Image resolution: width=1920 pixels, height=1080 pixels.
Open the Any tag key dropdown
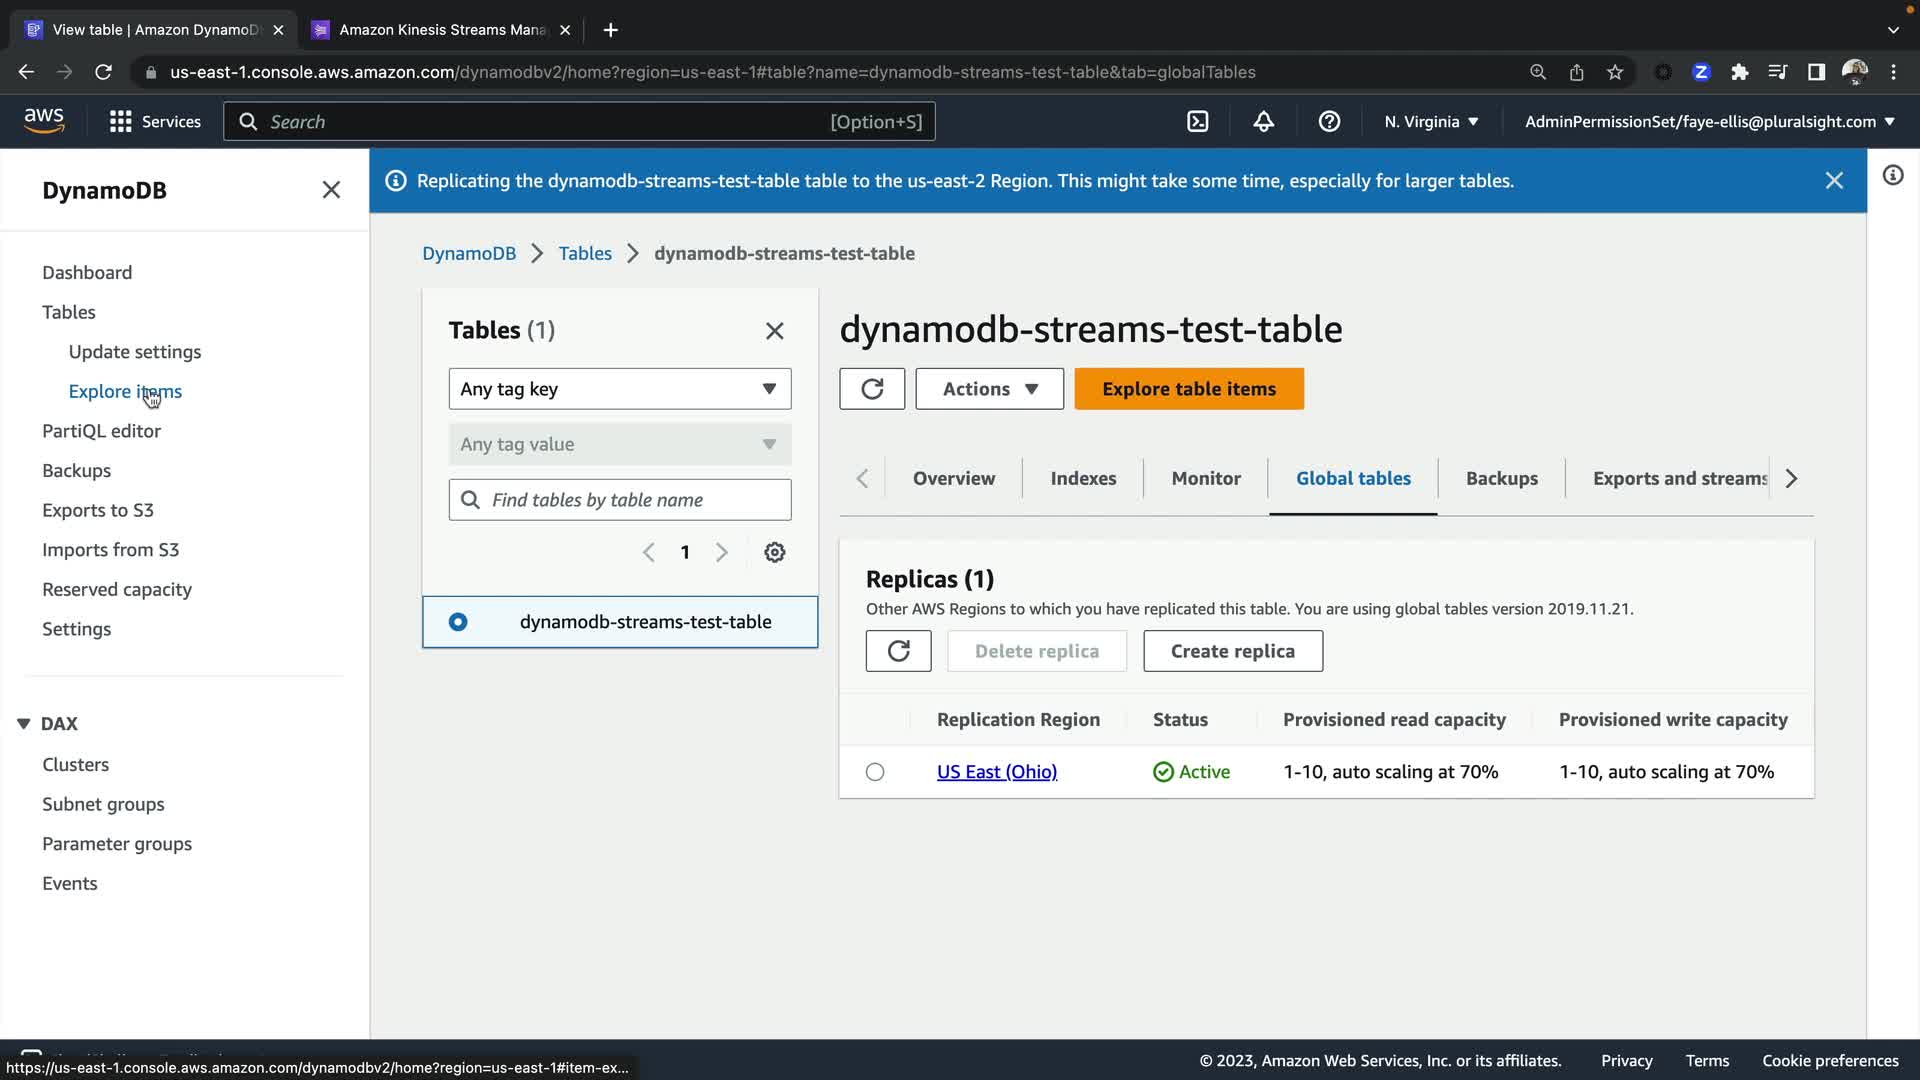620,389
